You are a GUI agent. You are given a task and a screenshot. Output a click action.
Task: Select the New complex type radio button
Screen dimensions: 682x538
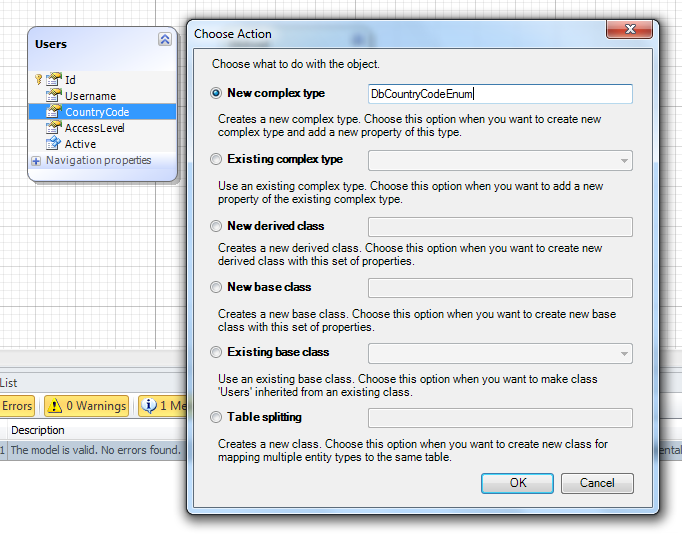[216, 93]
